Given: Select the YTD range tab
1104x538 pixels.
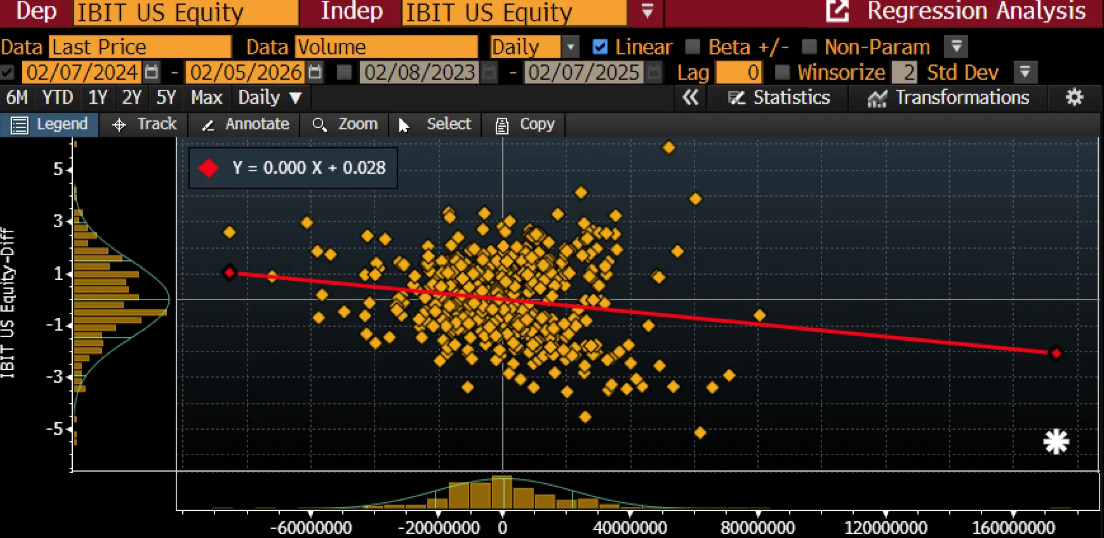Looking at the screenshot, I should [58, 98].
